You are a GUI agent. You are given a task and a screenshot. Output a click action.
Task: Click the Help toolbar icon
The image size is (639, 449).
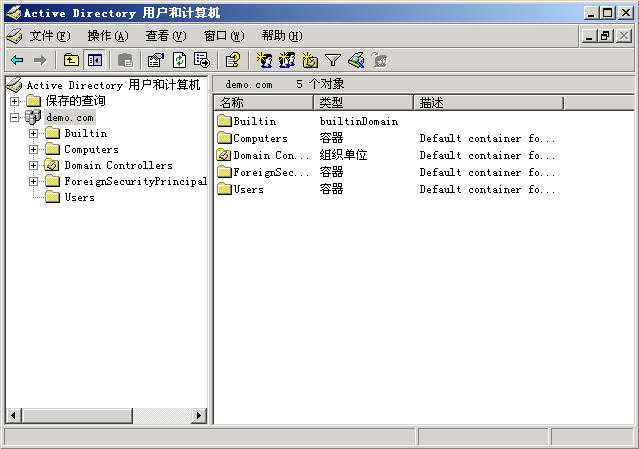[232, 60]
